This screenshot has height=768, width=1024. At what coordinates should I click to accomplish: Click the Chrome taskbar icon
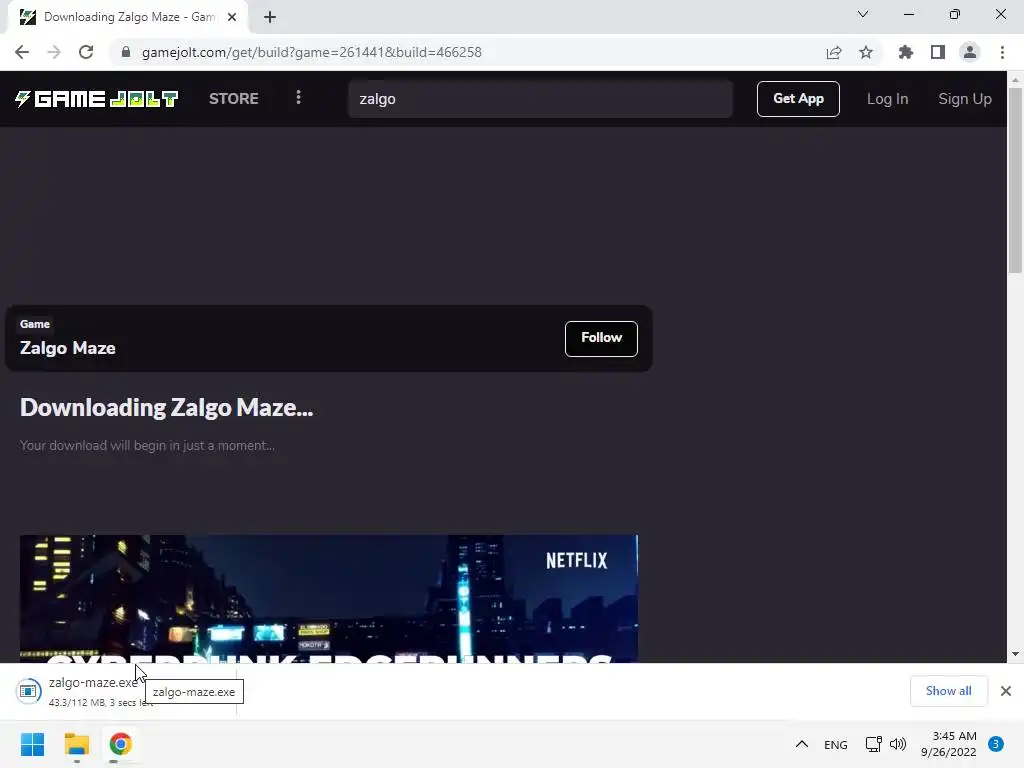pos(120,744)
